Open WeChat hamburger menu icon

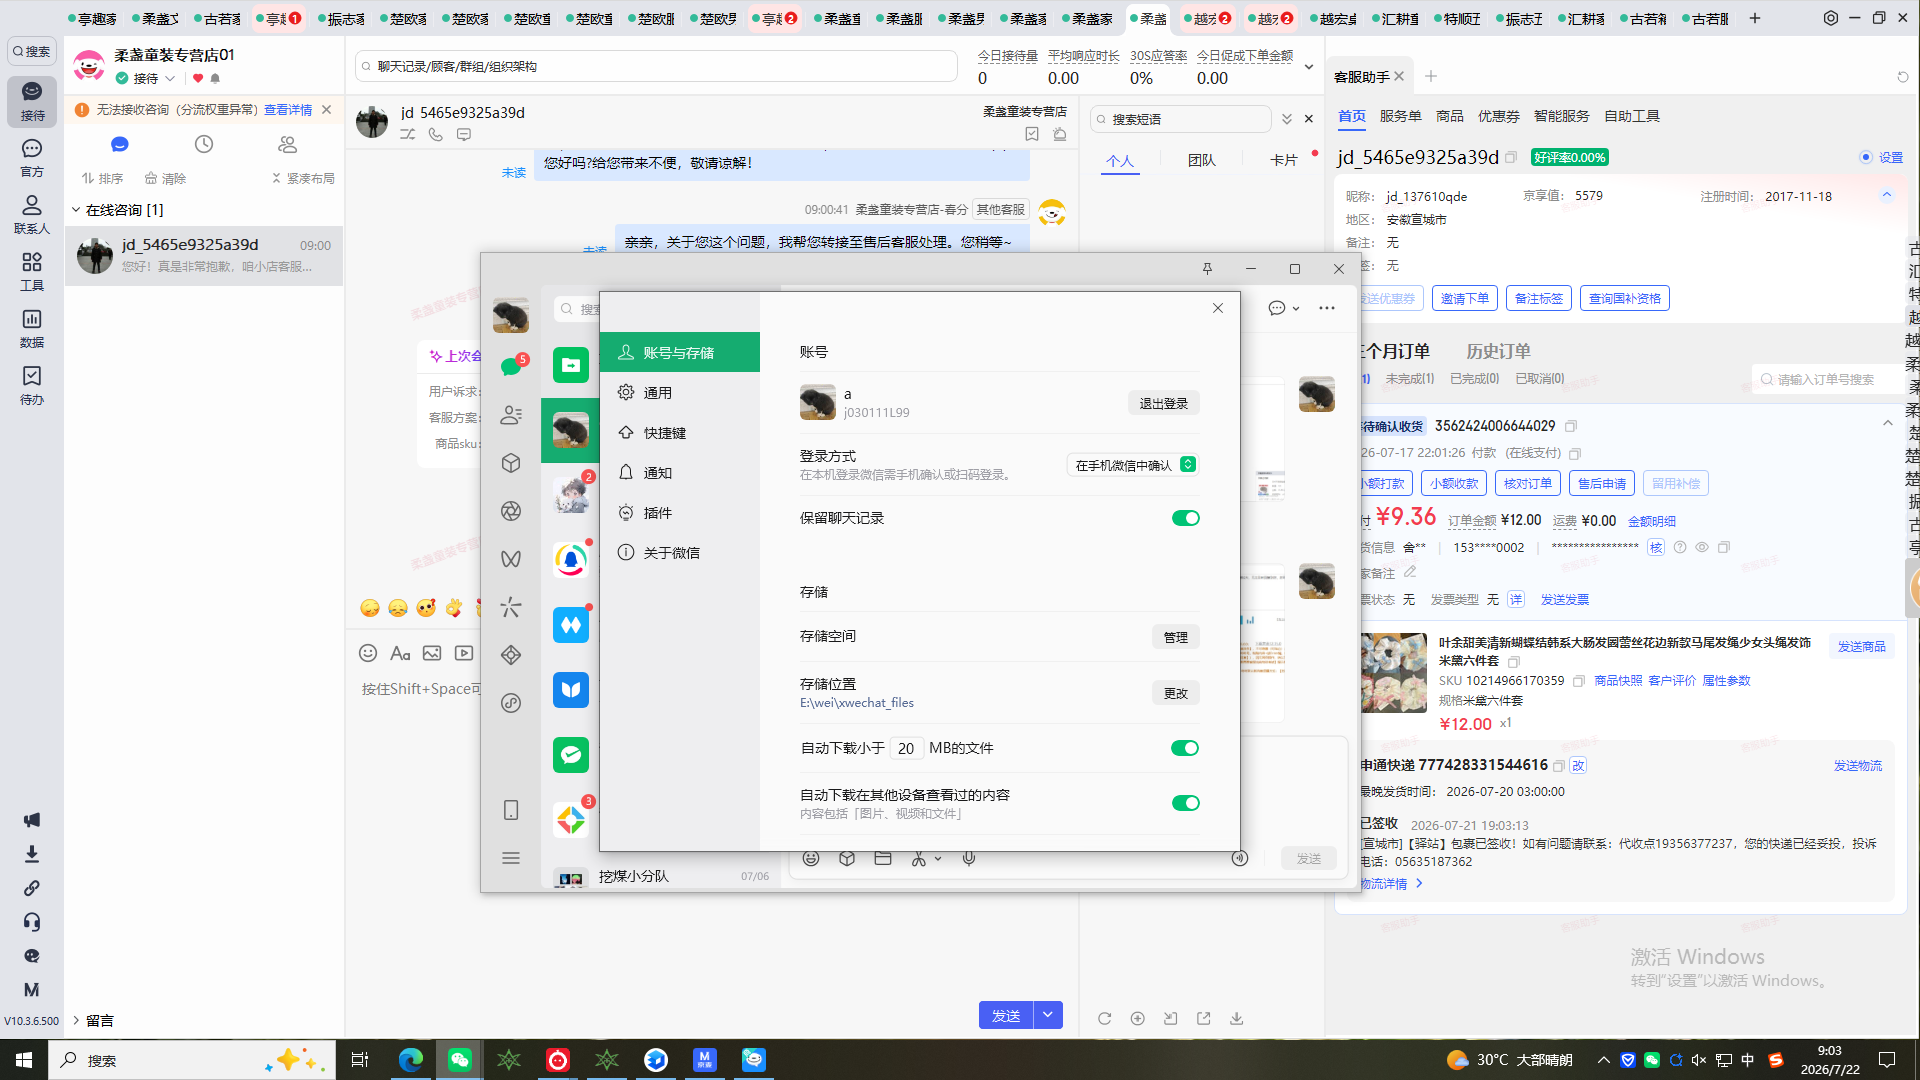pos(511,858)
